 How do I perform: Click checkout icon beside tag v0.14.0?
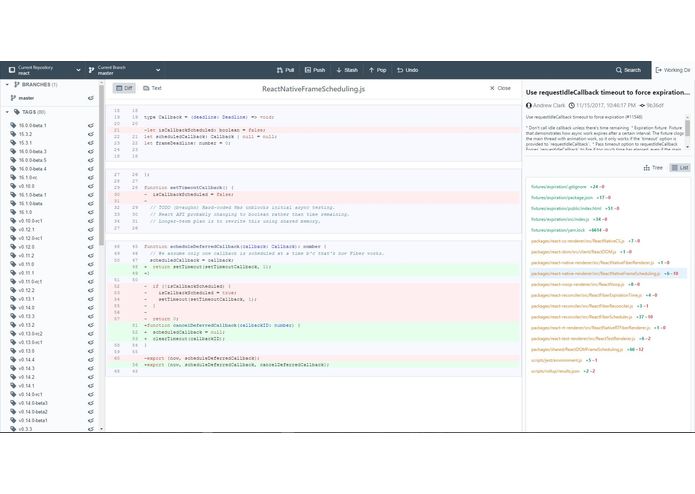(x=91, y=307)
